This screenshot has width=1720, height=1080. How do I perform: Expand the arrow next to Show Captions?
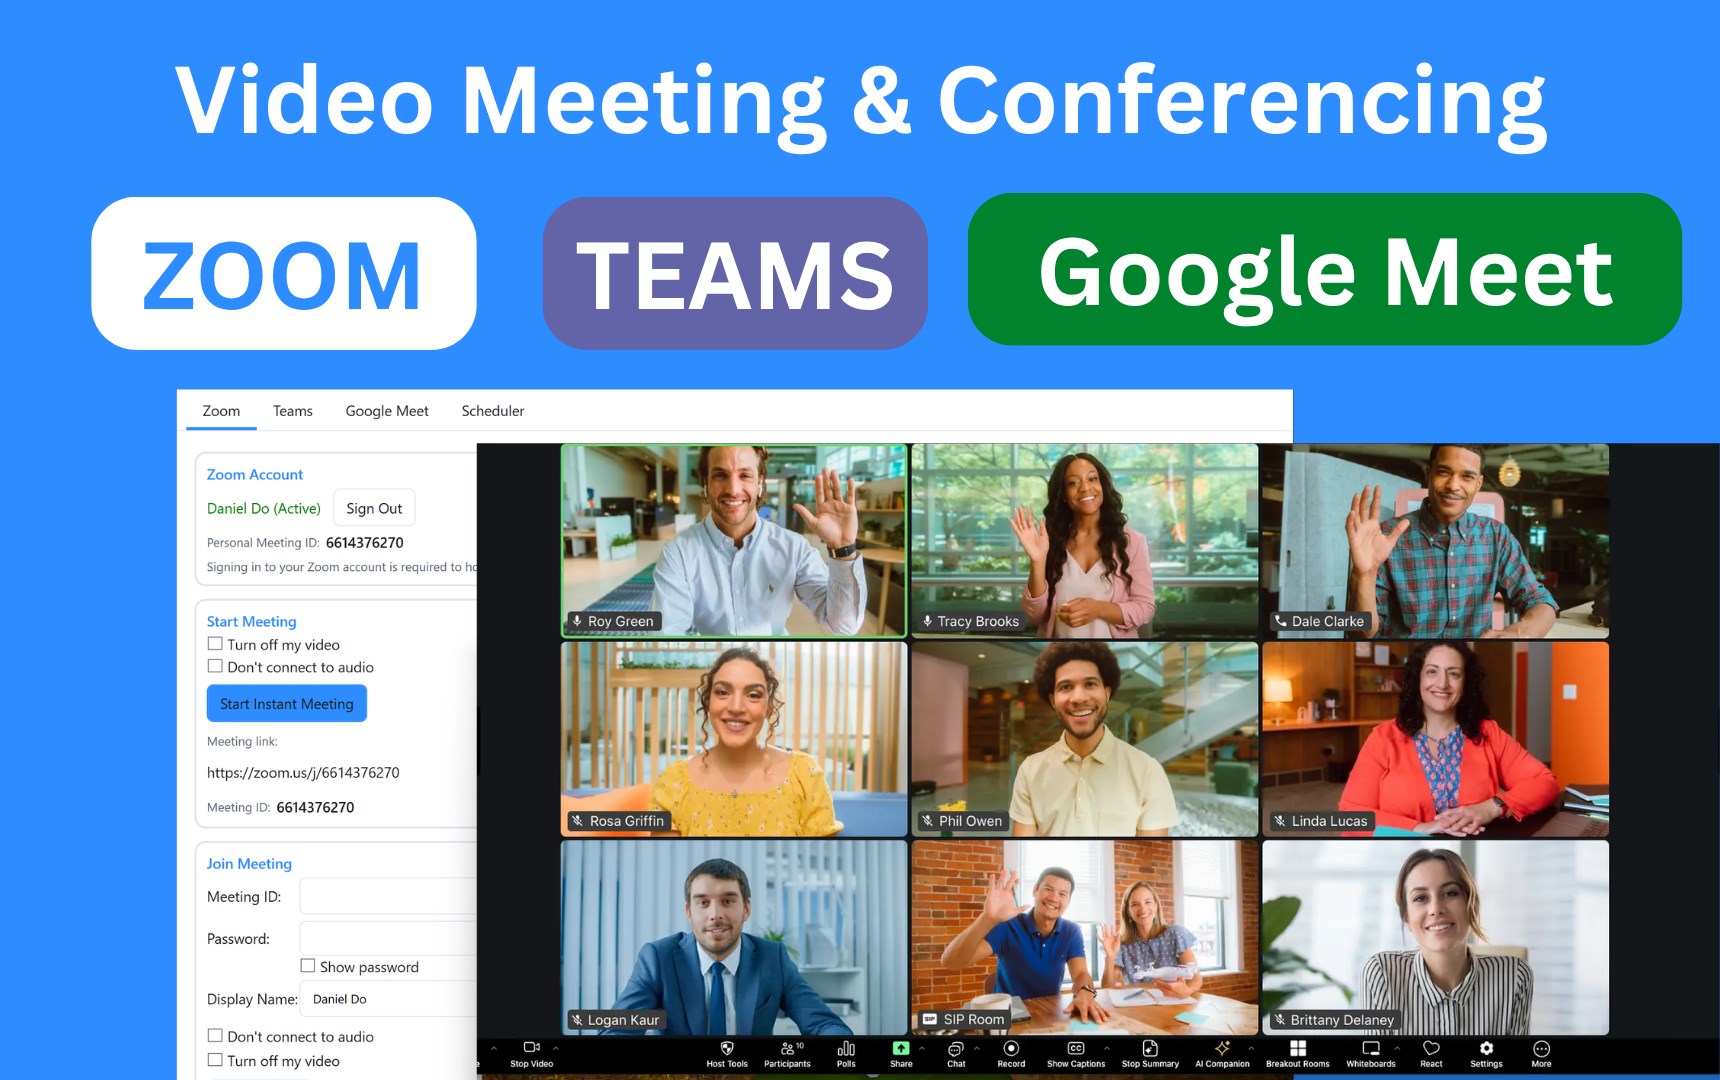click(x=1107, y=1048)
